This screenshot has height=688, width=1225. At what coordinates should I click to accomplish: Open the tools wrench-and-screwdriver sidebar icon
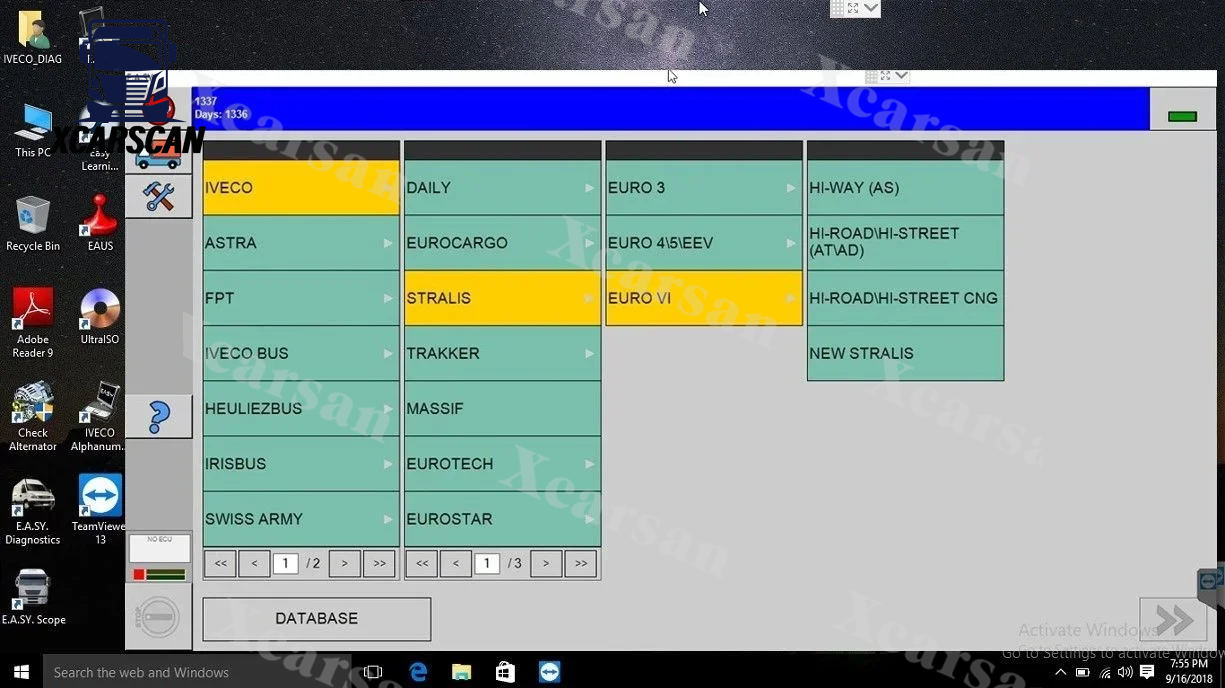coord(159,196)
